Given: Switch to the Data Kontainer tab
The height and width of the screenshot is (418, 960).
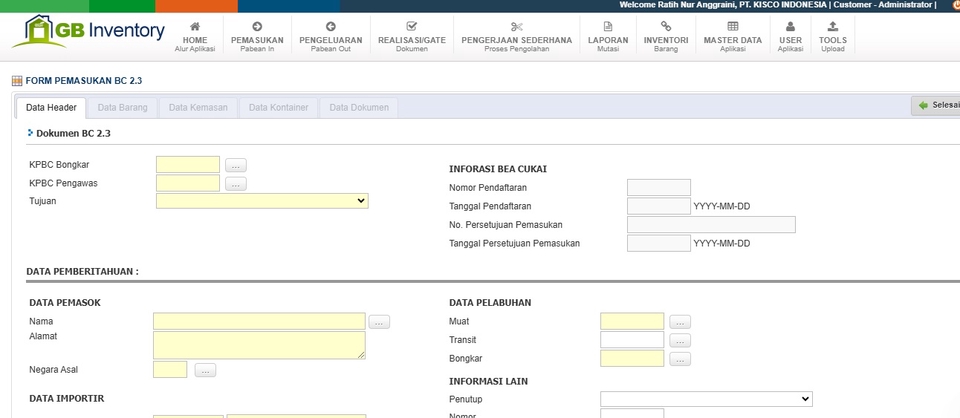Looking at the screenshot, I should point(279,108).
